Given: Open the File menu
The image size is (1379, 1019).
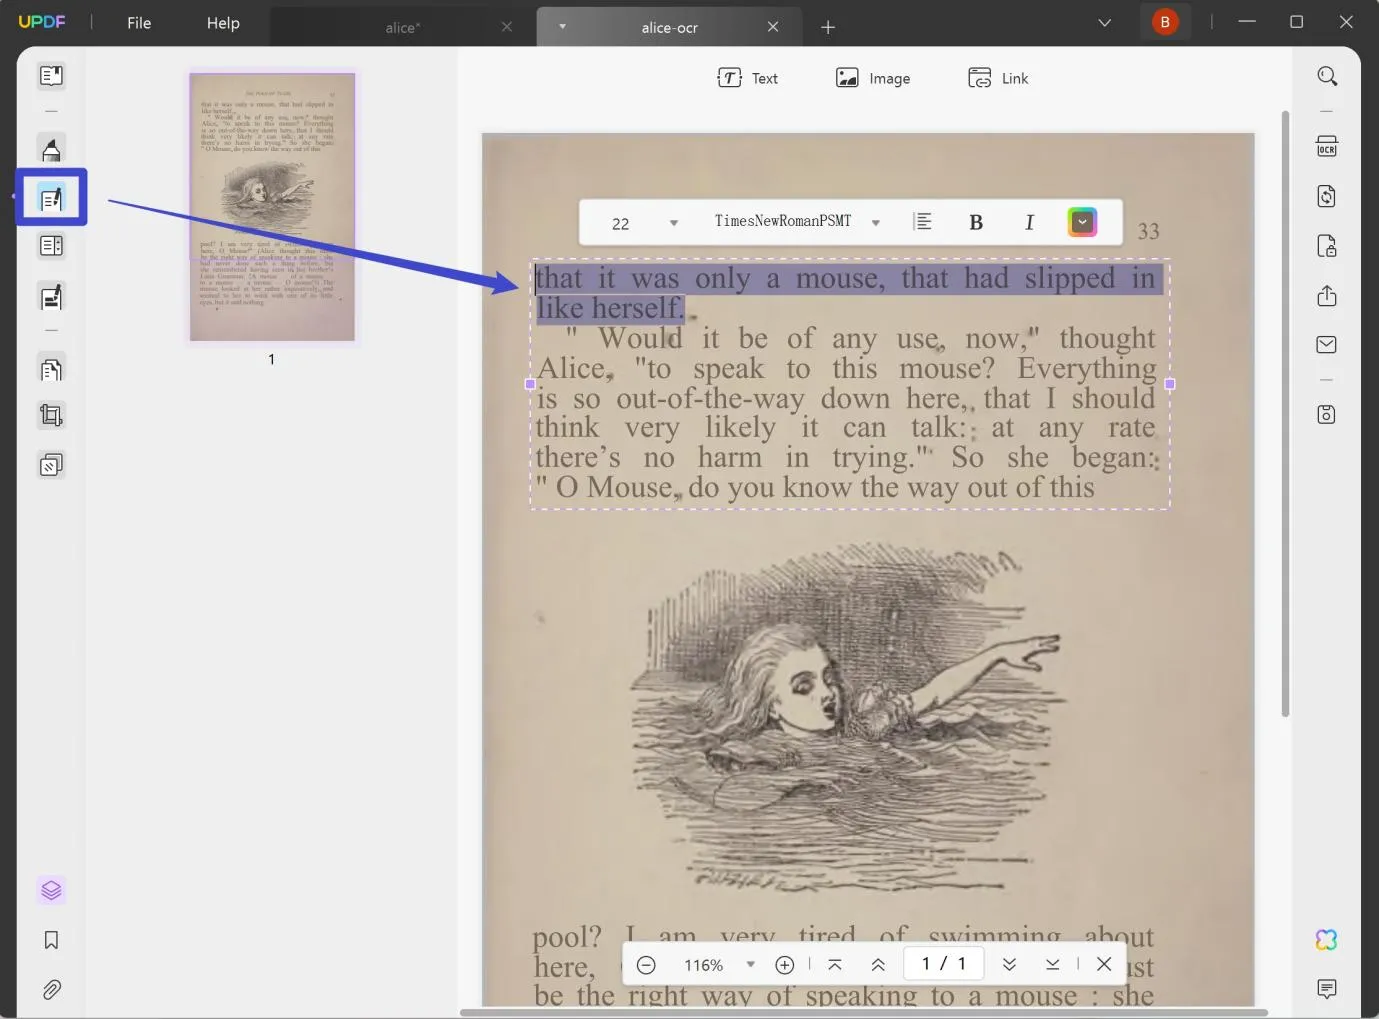Looking at the screenshot, I should point(139,22).
